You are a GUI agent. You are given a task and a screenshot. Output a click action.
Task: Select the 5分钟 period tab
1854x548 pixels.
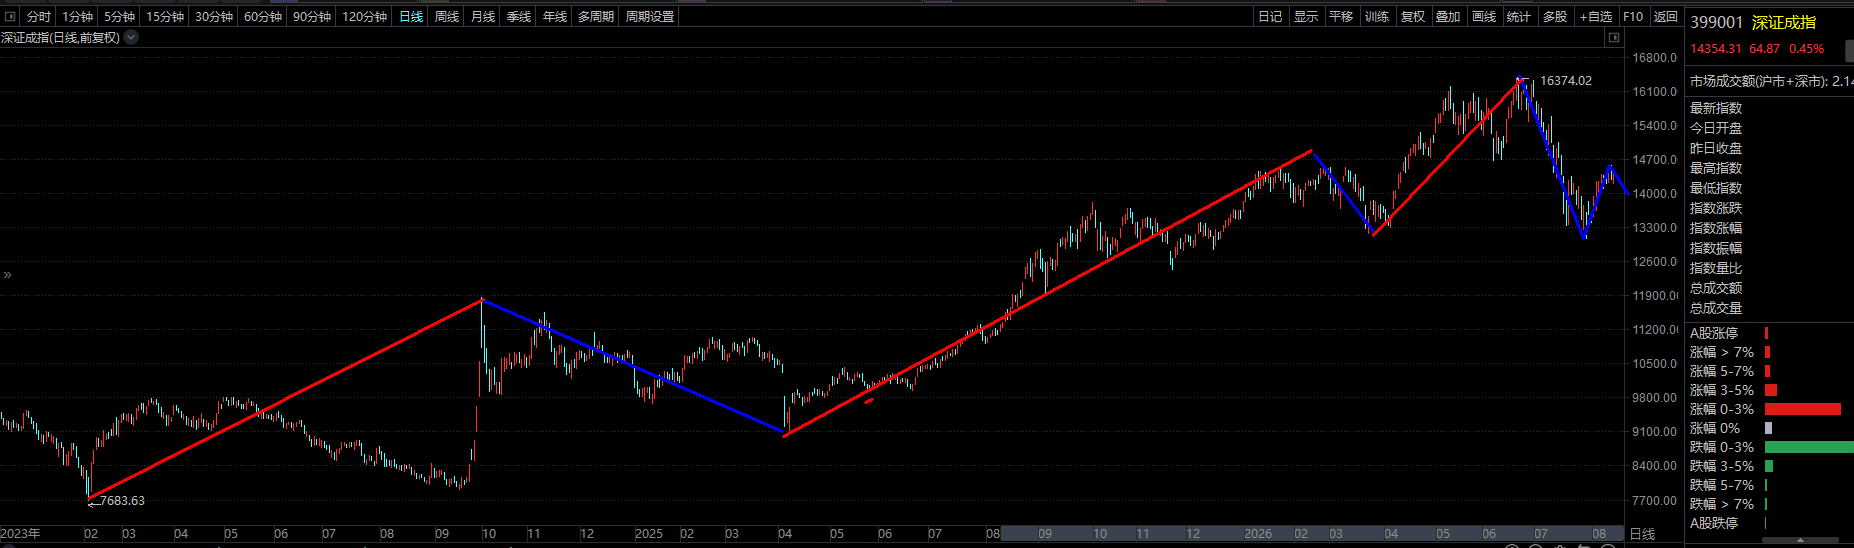pyautogui.click(x=119, y=17)
